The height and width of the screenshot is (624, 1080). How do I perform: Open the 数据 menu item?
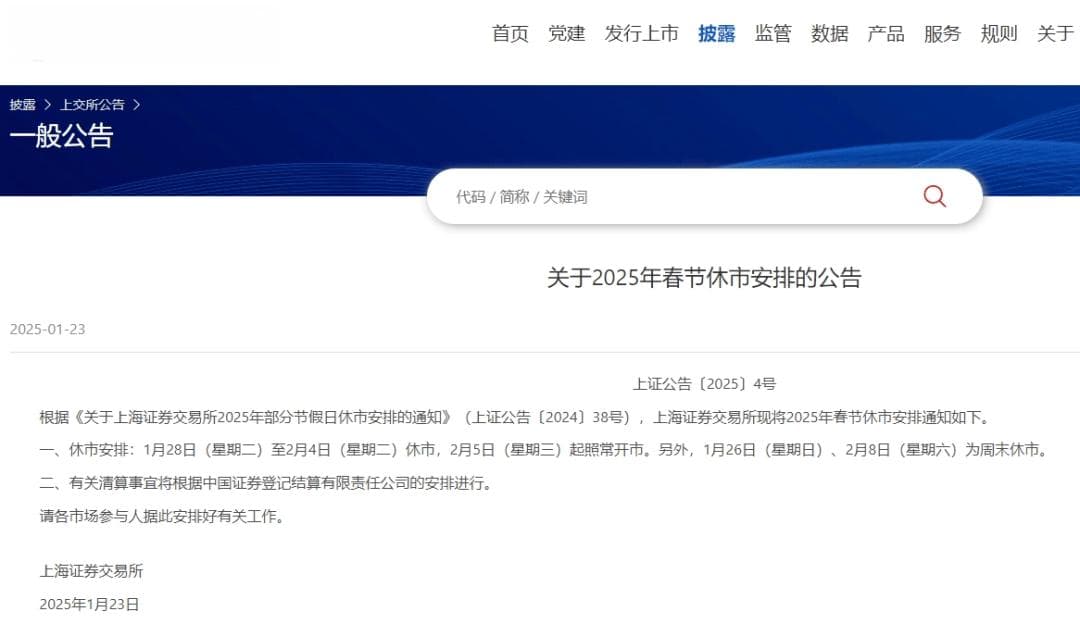tap(829, 33)
